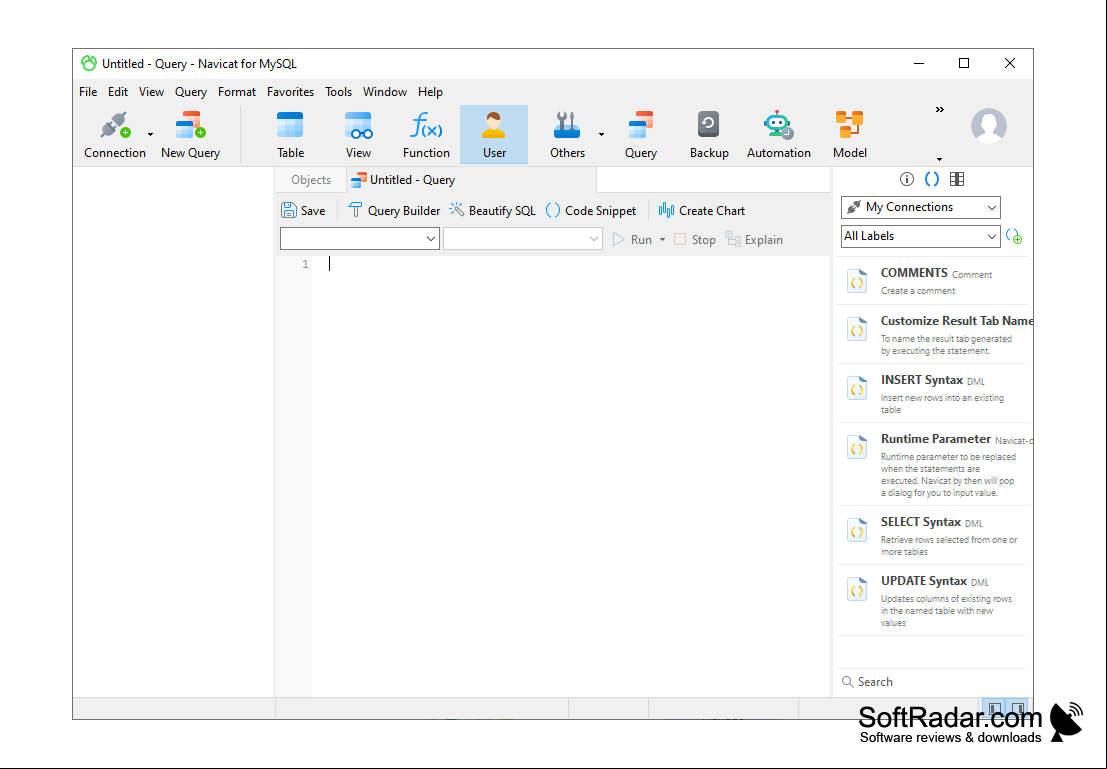This screenshot has width=1107, height=769.
Task: Select the Customize Result Tab Name snippet
Action: (933, 335)
